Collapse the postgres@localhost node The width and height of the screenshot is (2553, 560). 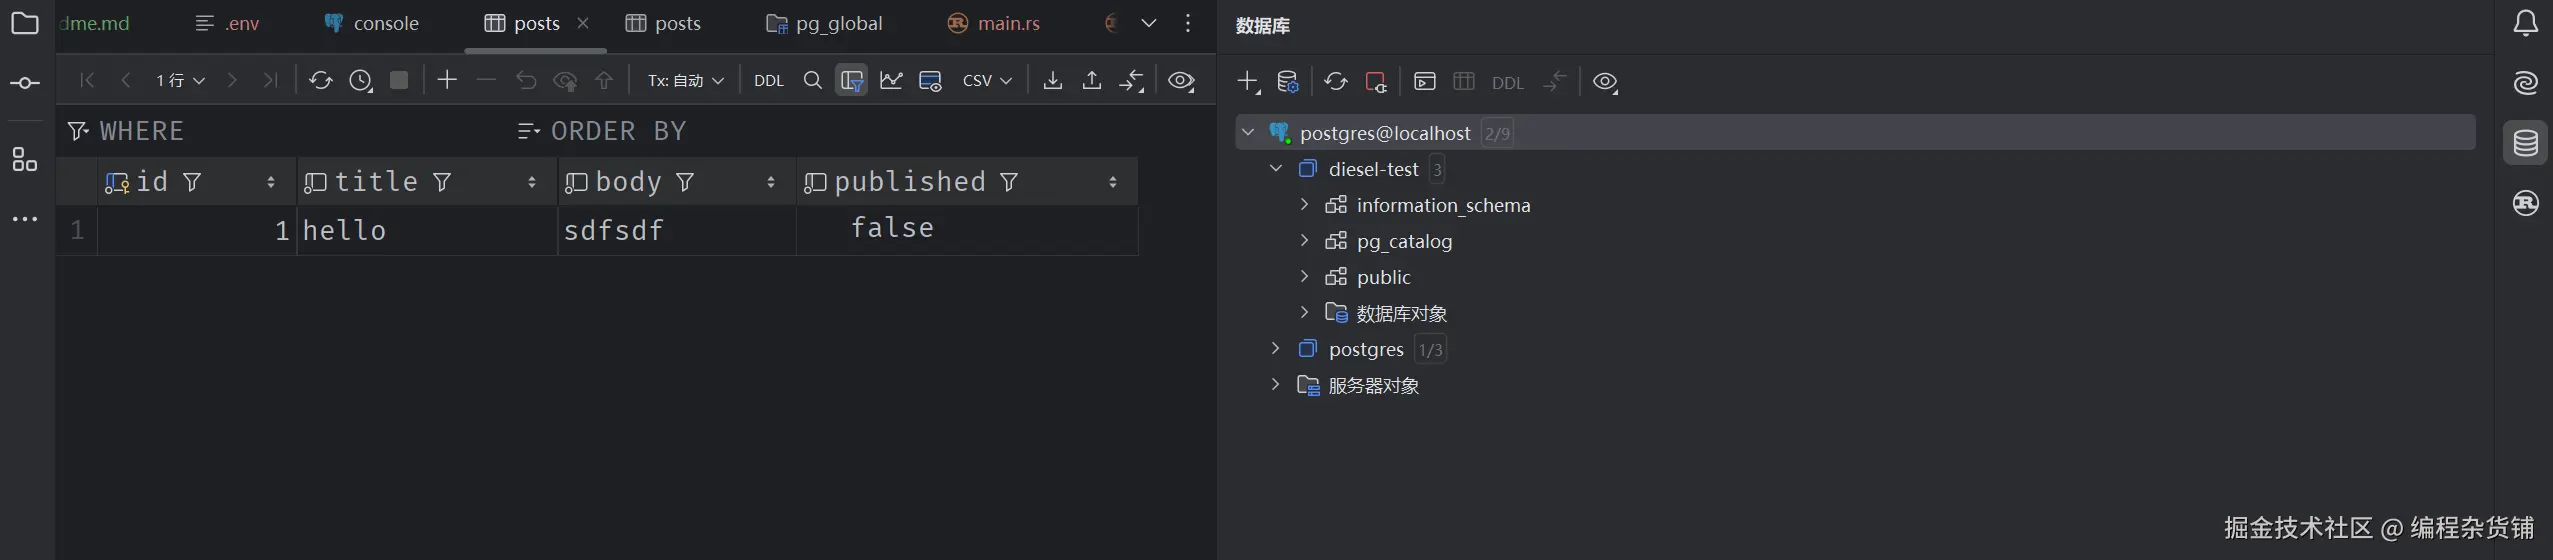pyautogui.click(x=1248, y=132)
